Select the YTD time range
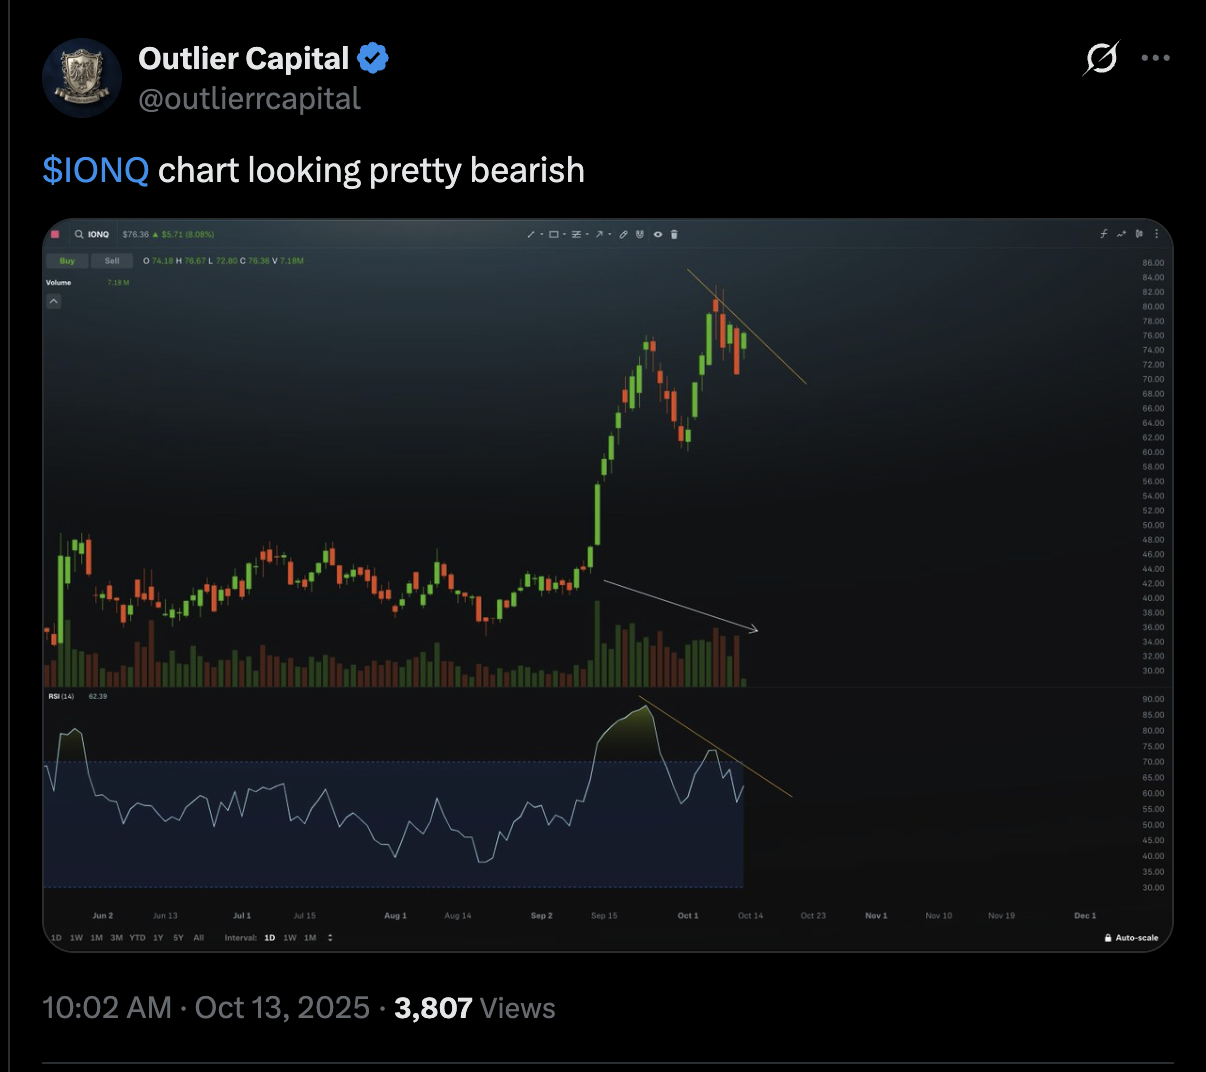1206x1072 pixels. click(137, 938)
